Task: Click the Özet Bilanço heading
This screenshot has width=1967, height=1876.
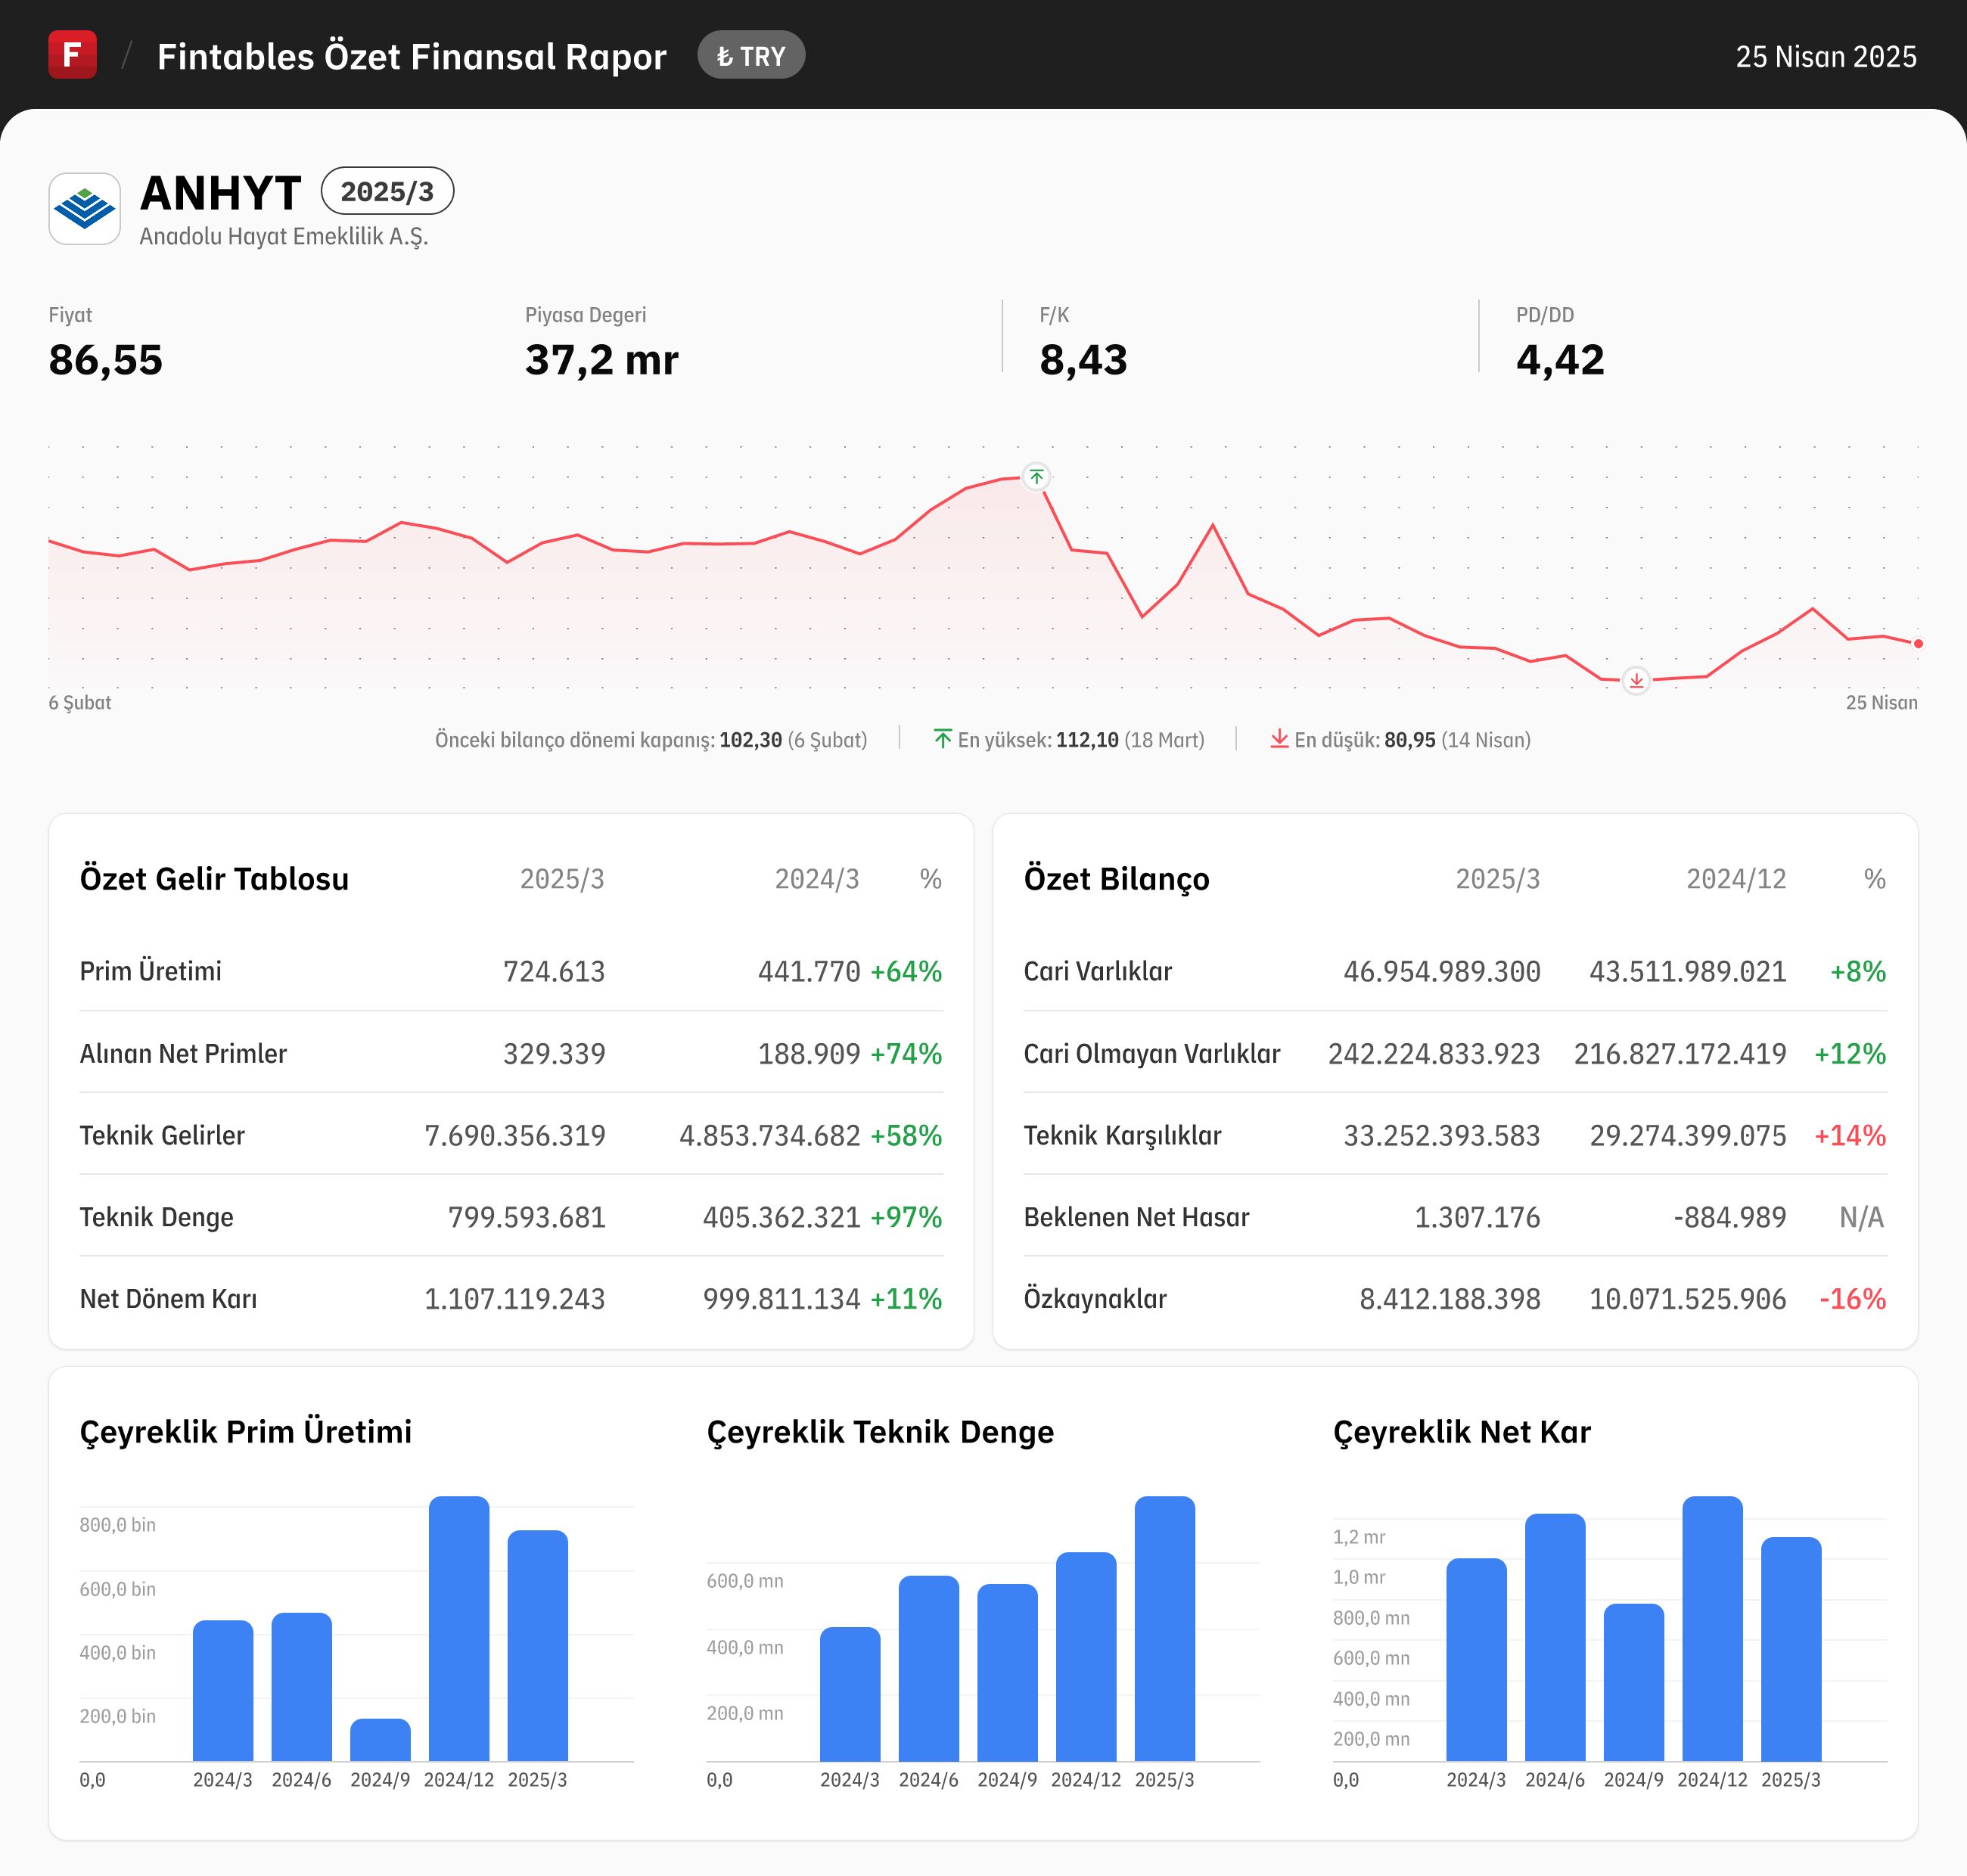Action: [1116, 879]
